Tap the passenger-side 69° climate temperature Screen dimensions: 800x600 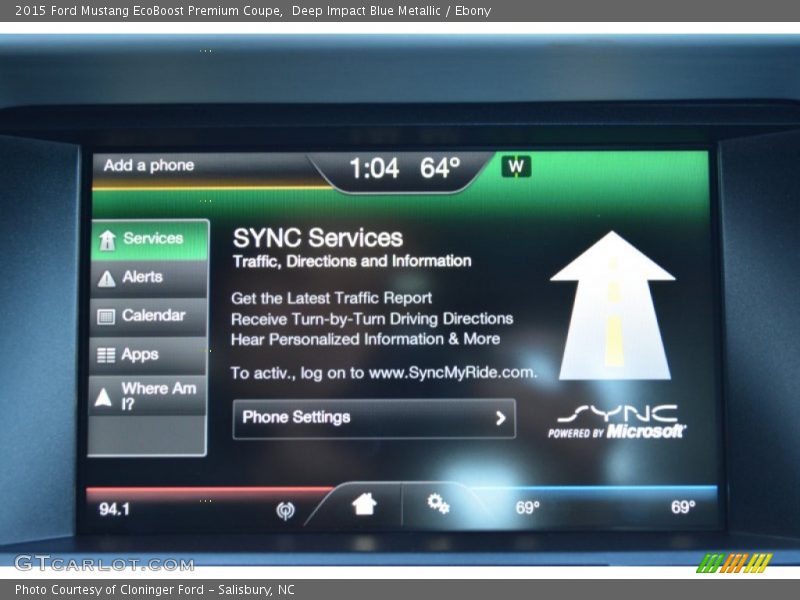point(683,507)
